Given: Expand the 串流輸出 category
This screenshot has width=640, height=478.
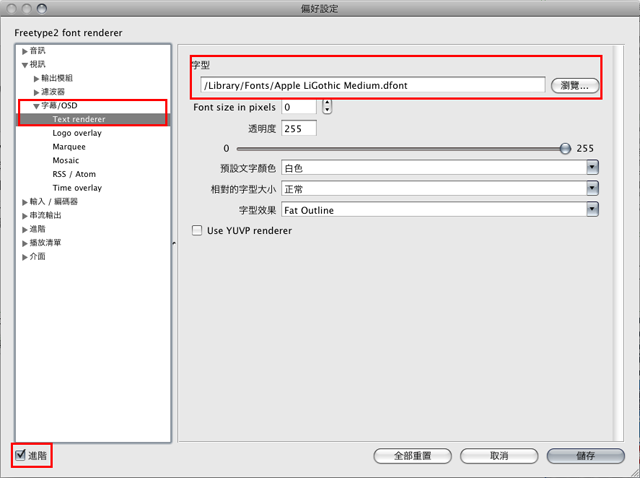Looking at the screenshot, I should point(24,216).
